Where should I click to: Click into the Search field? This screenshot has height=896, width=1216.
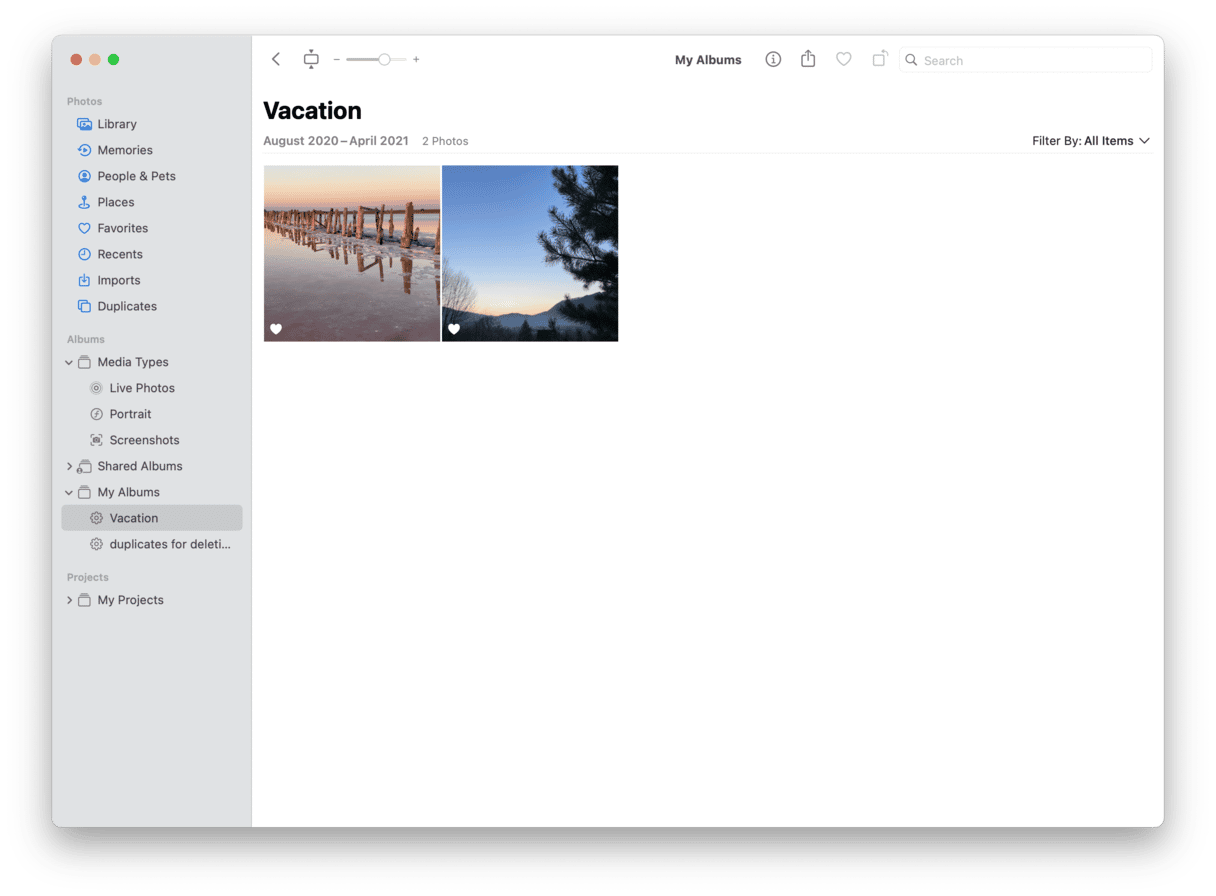[x=1026, y=60]
